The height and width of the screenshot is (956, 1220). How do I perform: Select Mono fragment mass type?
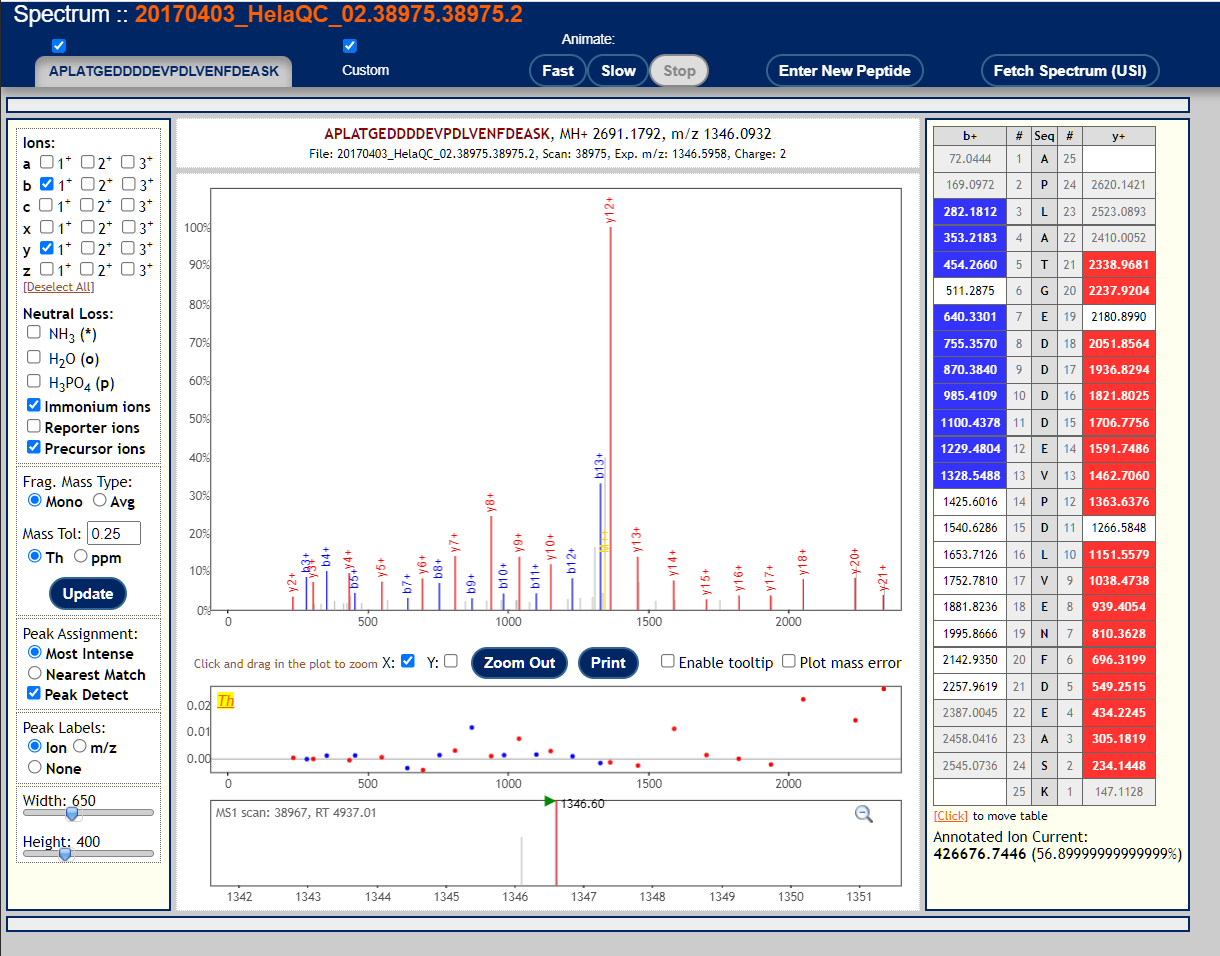point(35,500)
